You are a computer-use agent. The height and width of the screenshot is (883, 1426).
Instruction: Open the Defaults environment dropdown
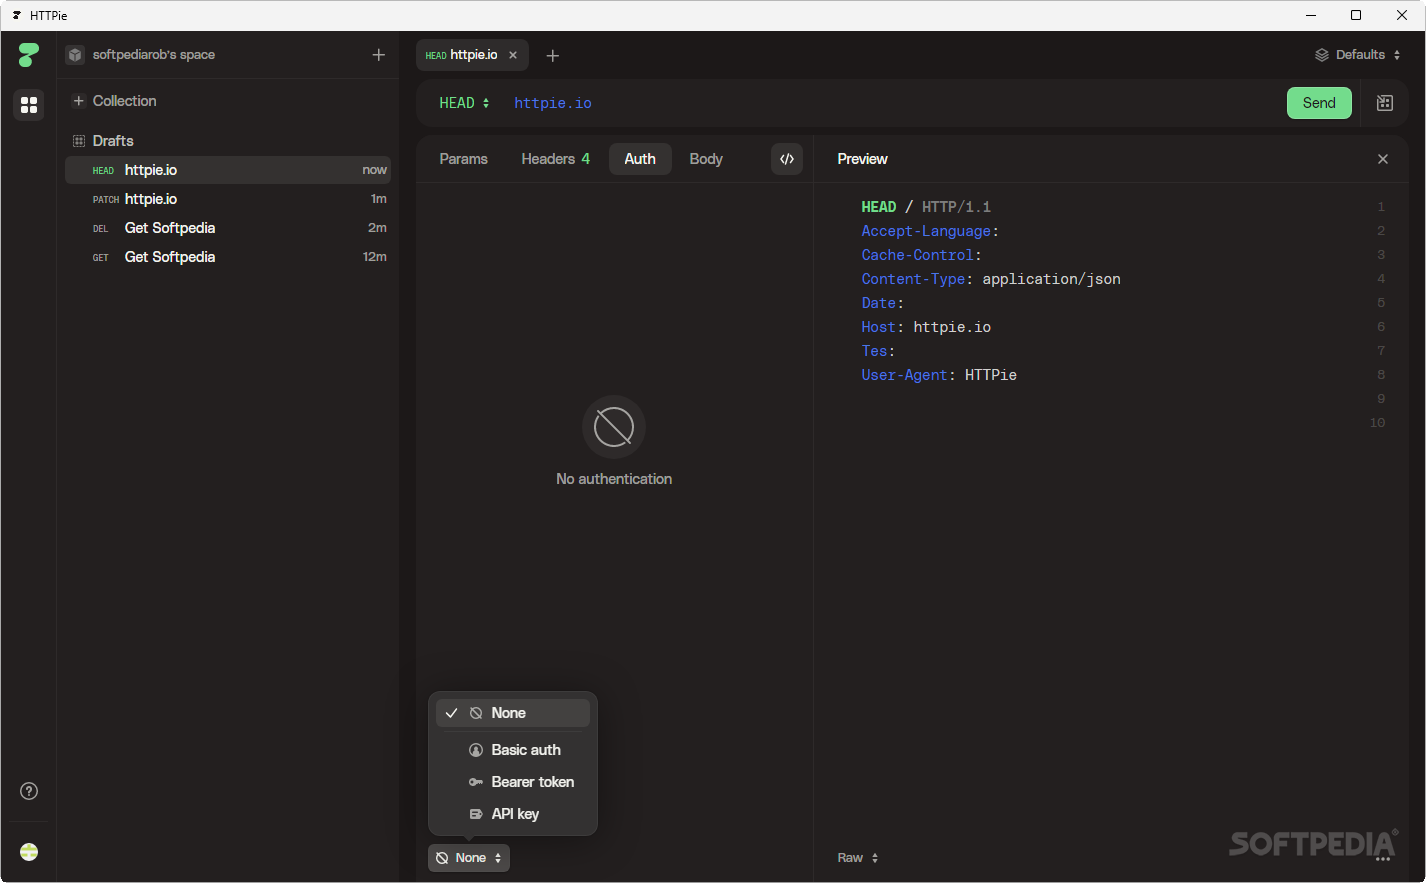[x=1358, y=55]
